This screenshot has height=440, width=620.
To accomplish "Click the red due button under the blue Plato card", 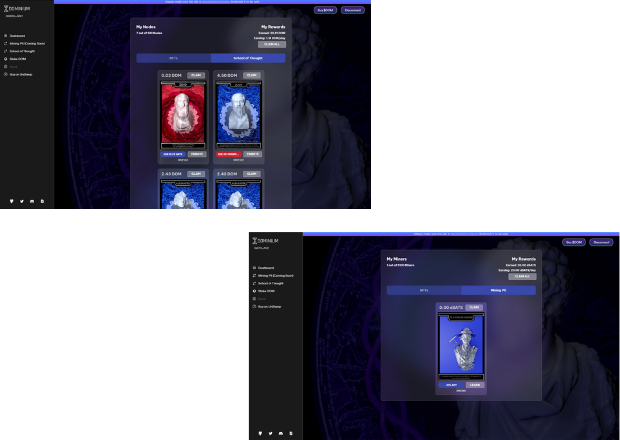I will pos(229,154).
